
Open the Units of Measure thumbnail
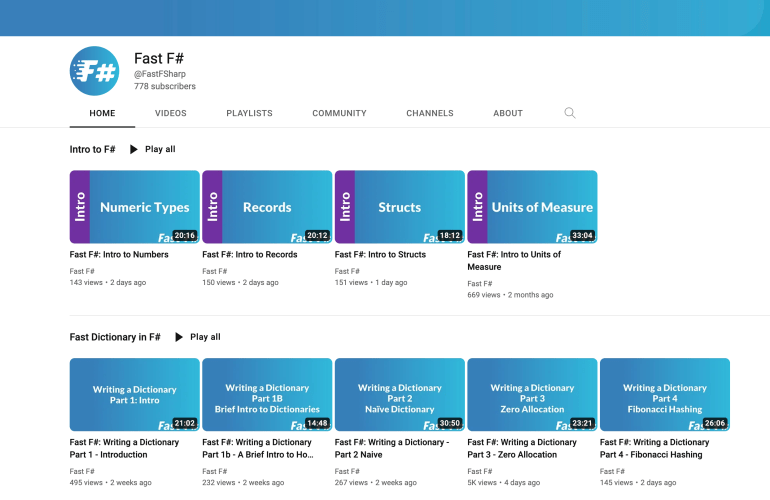[532, 207]
